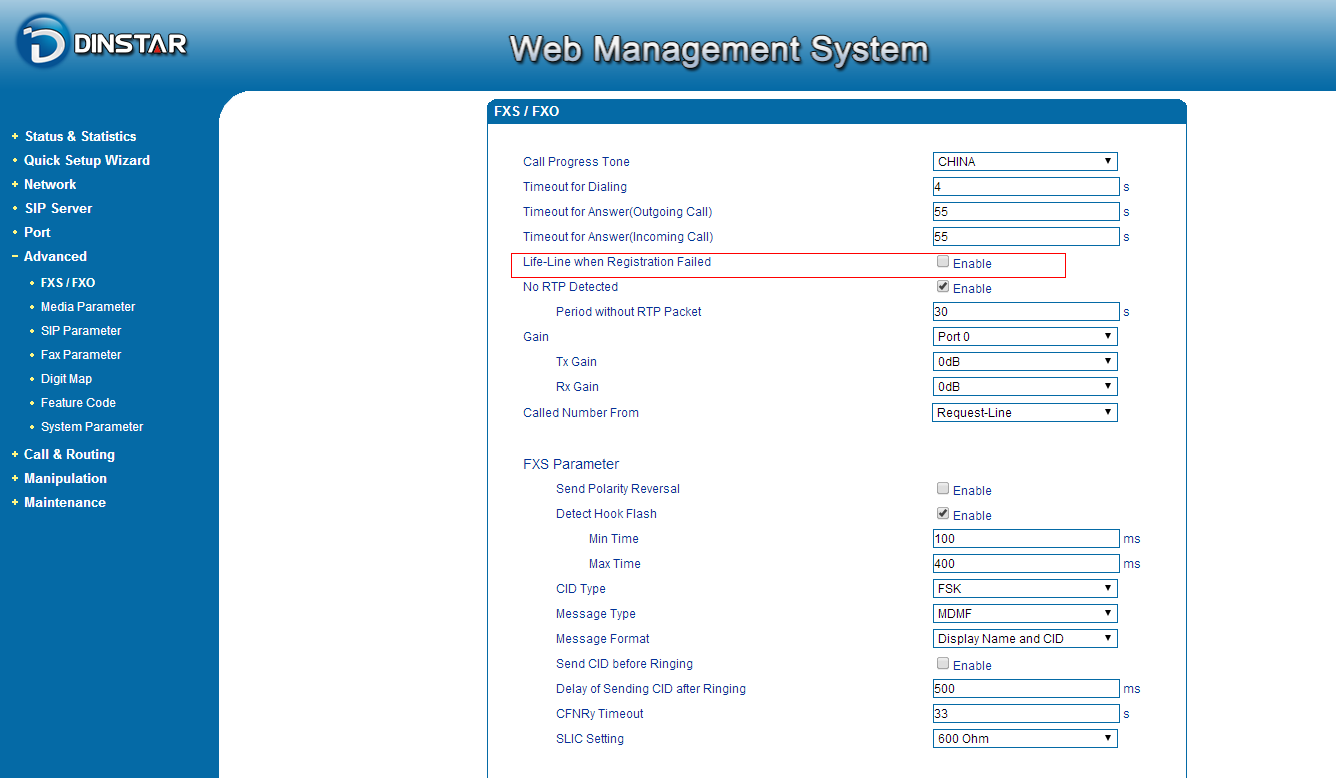Go to Media Parameter settings
The image size is (1336, 778).
click(88, 307)
